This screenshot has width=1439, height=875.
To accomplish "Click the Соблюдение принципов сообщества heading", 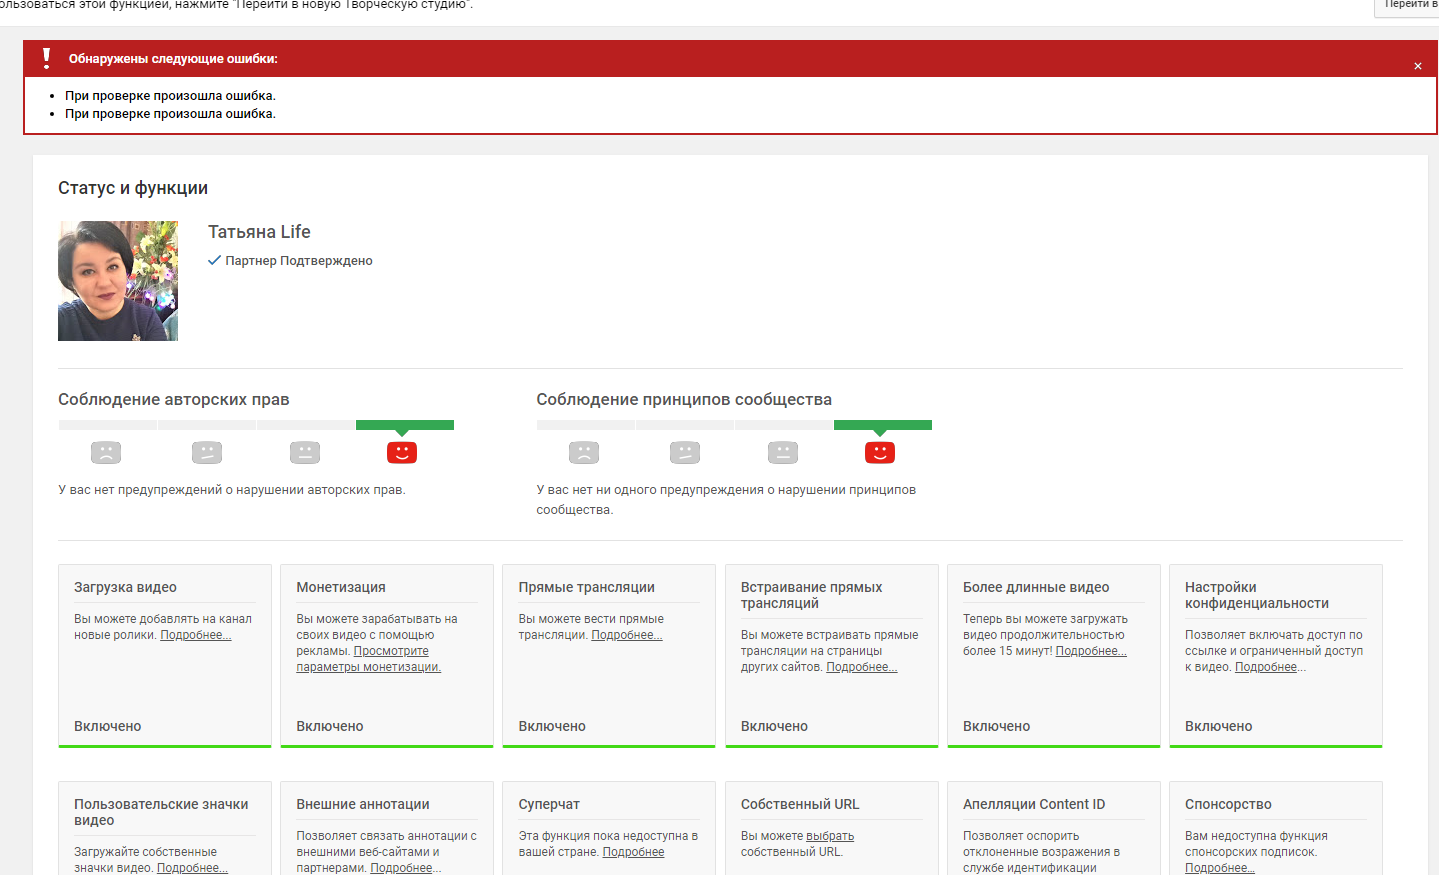I will click(x=684, y=399).
